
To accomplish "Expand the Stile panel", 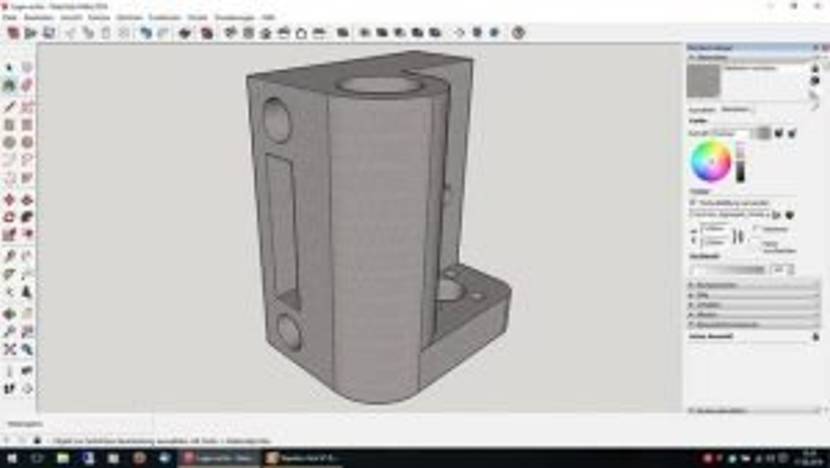I will click(754, 295).
